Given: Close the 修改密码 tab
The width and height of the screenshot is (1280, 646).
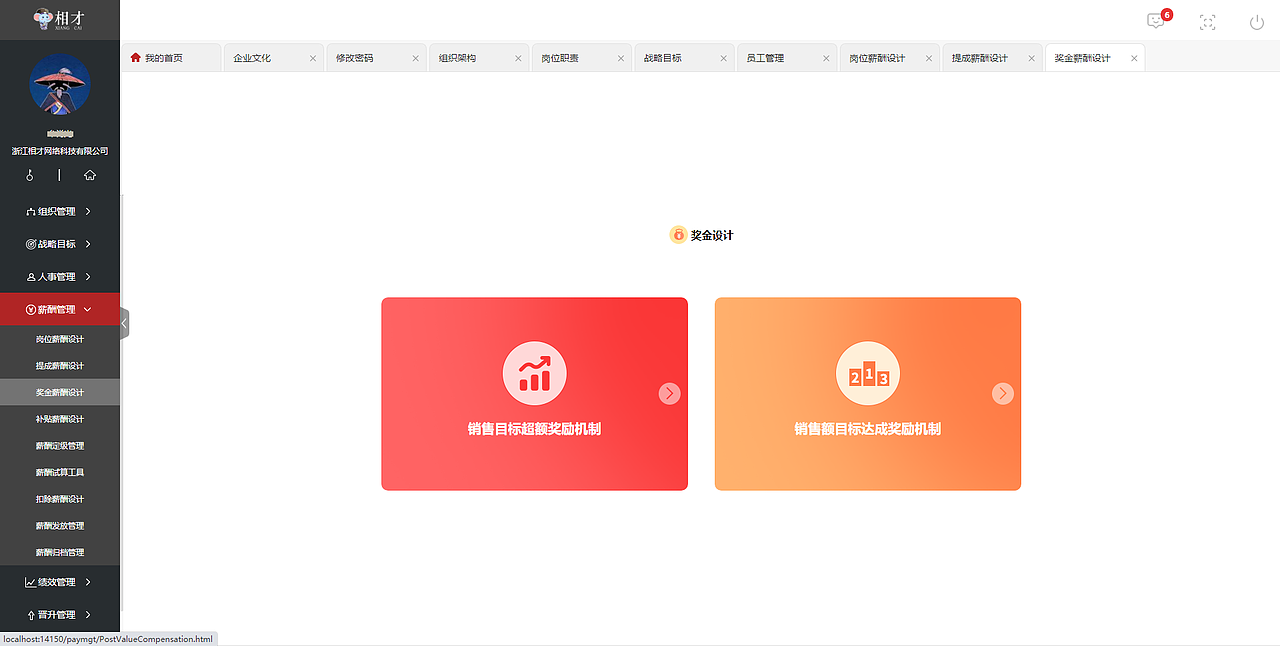Looking at the screenshot, I should coord(416,58).
